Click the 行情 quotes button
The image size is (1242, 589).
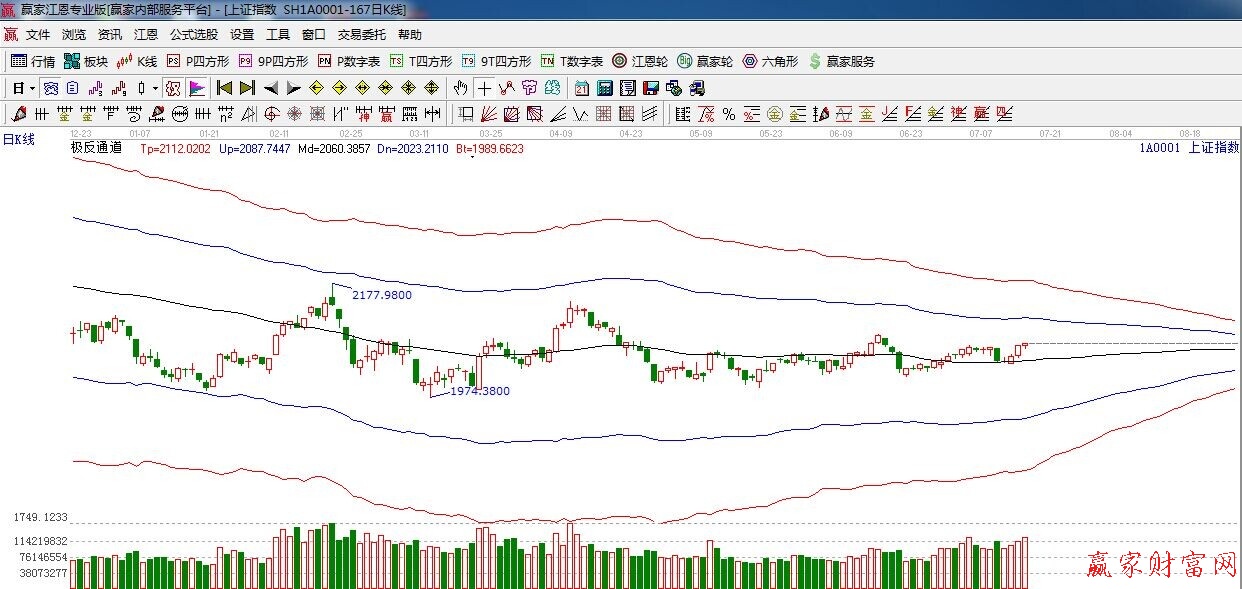click(x=33, y=61)
